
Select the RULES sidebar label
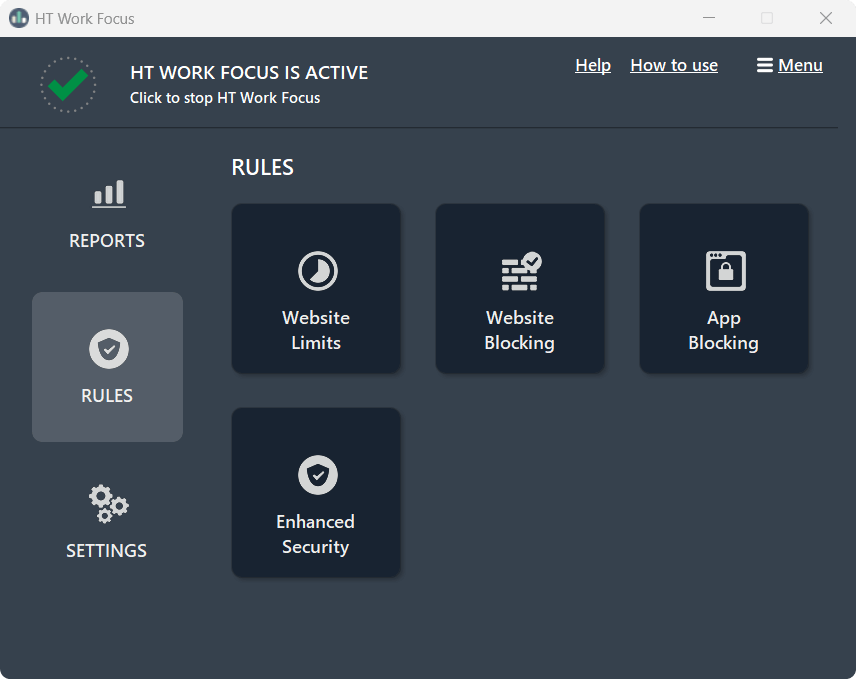tap(107, 396)
